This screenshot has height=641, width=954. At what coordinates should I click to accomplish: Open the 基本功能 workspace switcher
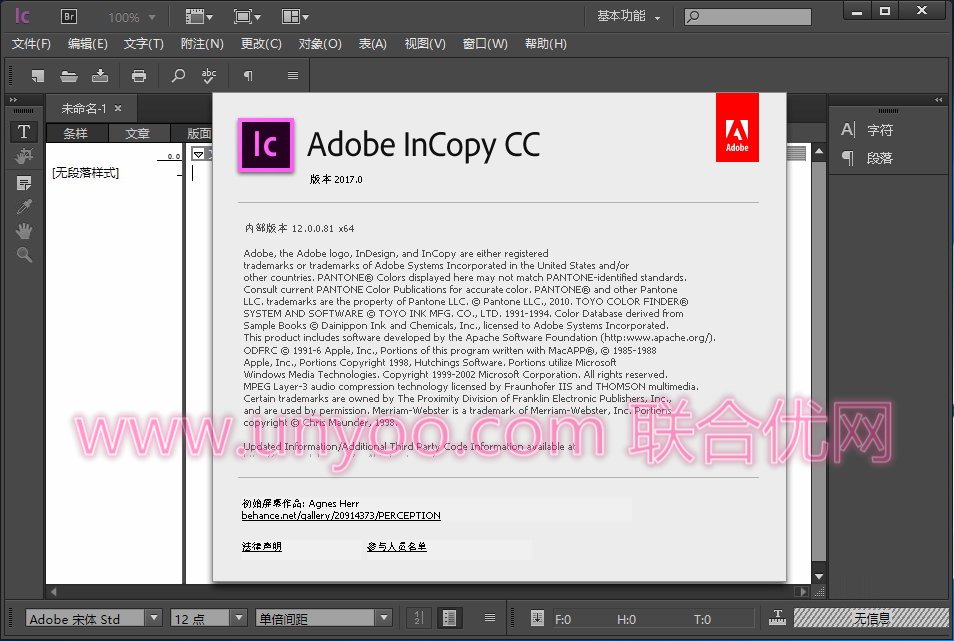pyautogui.click(x=628, y=16)
